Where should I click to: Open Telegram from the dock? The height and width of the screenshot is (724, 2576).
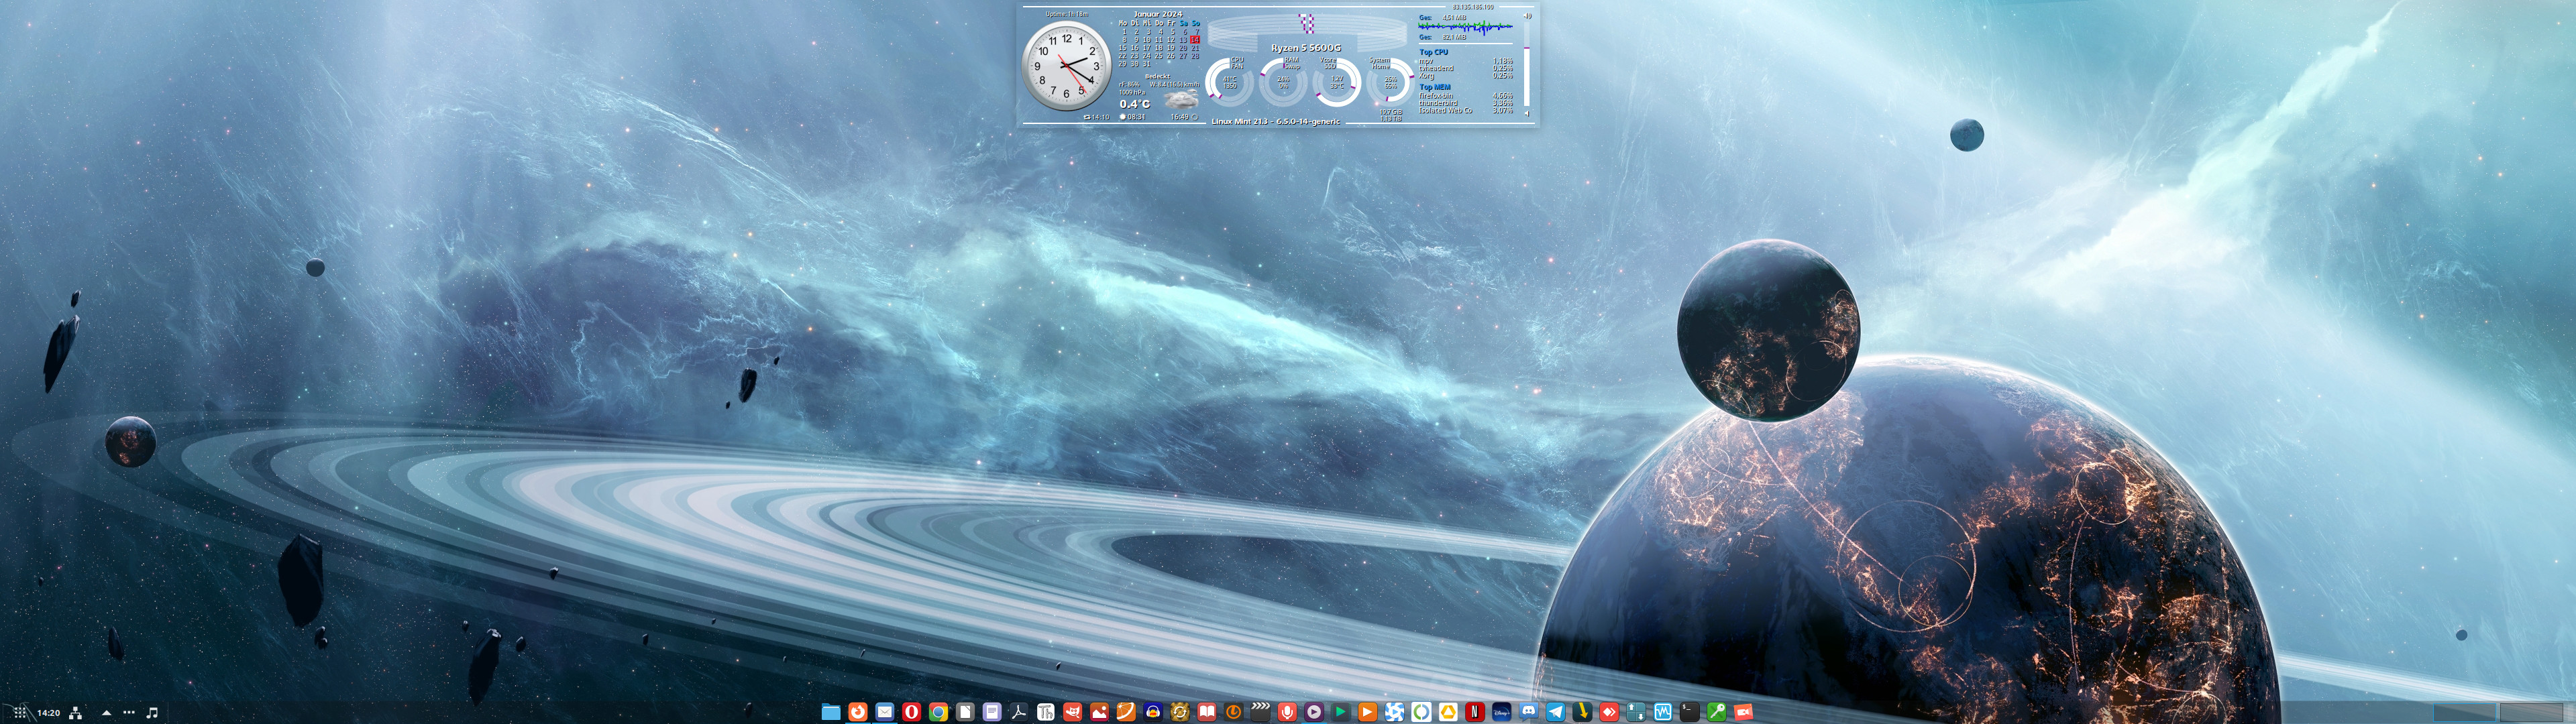[x=1556, y=712]
